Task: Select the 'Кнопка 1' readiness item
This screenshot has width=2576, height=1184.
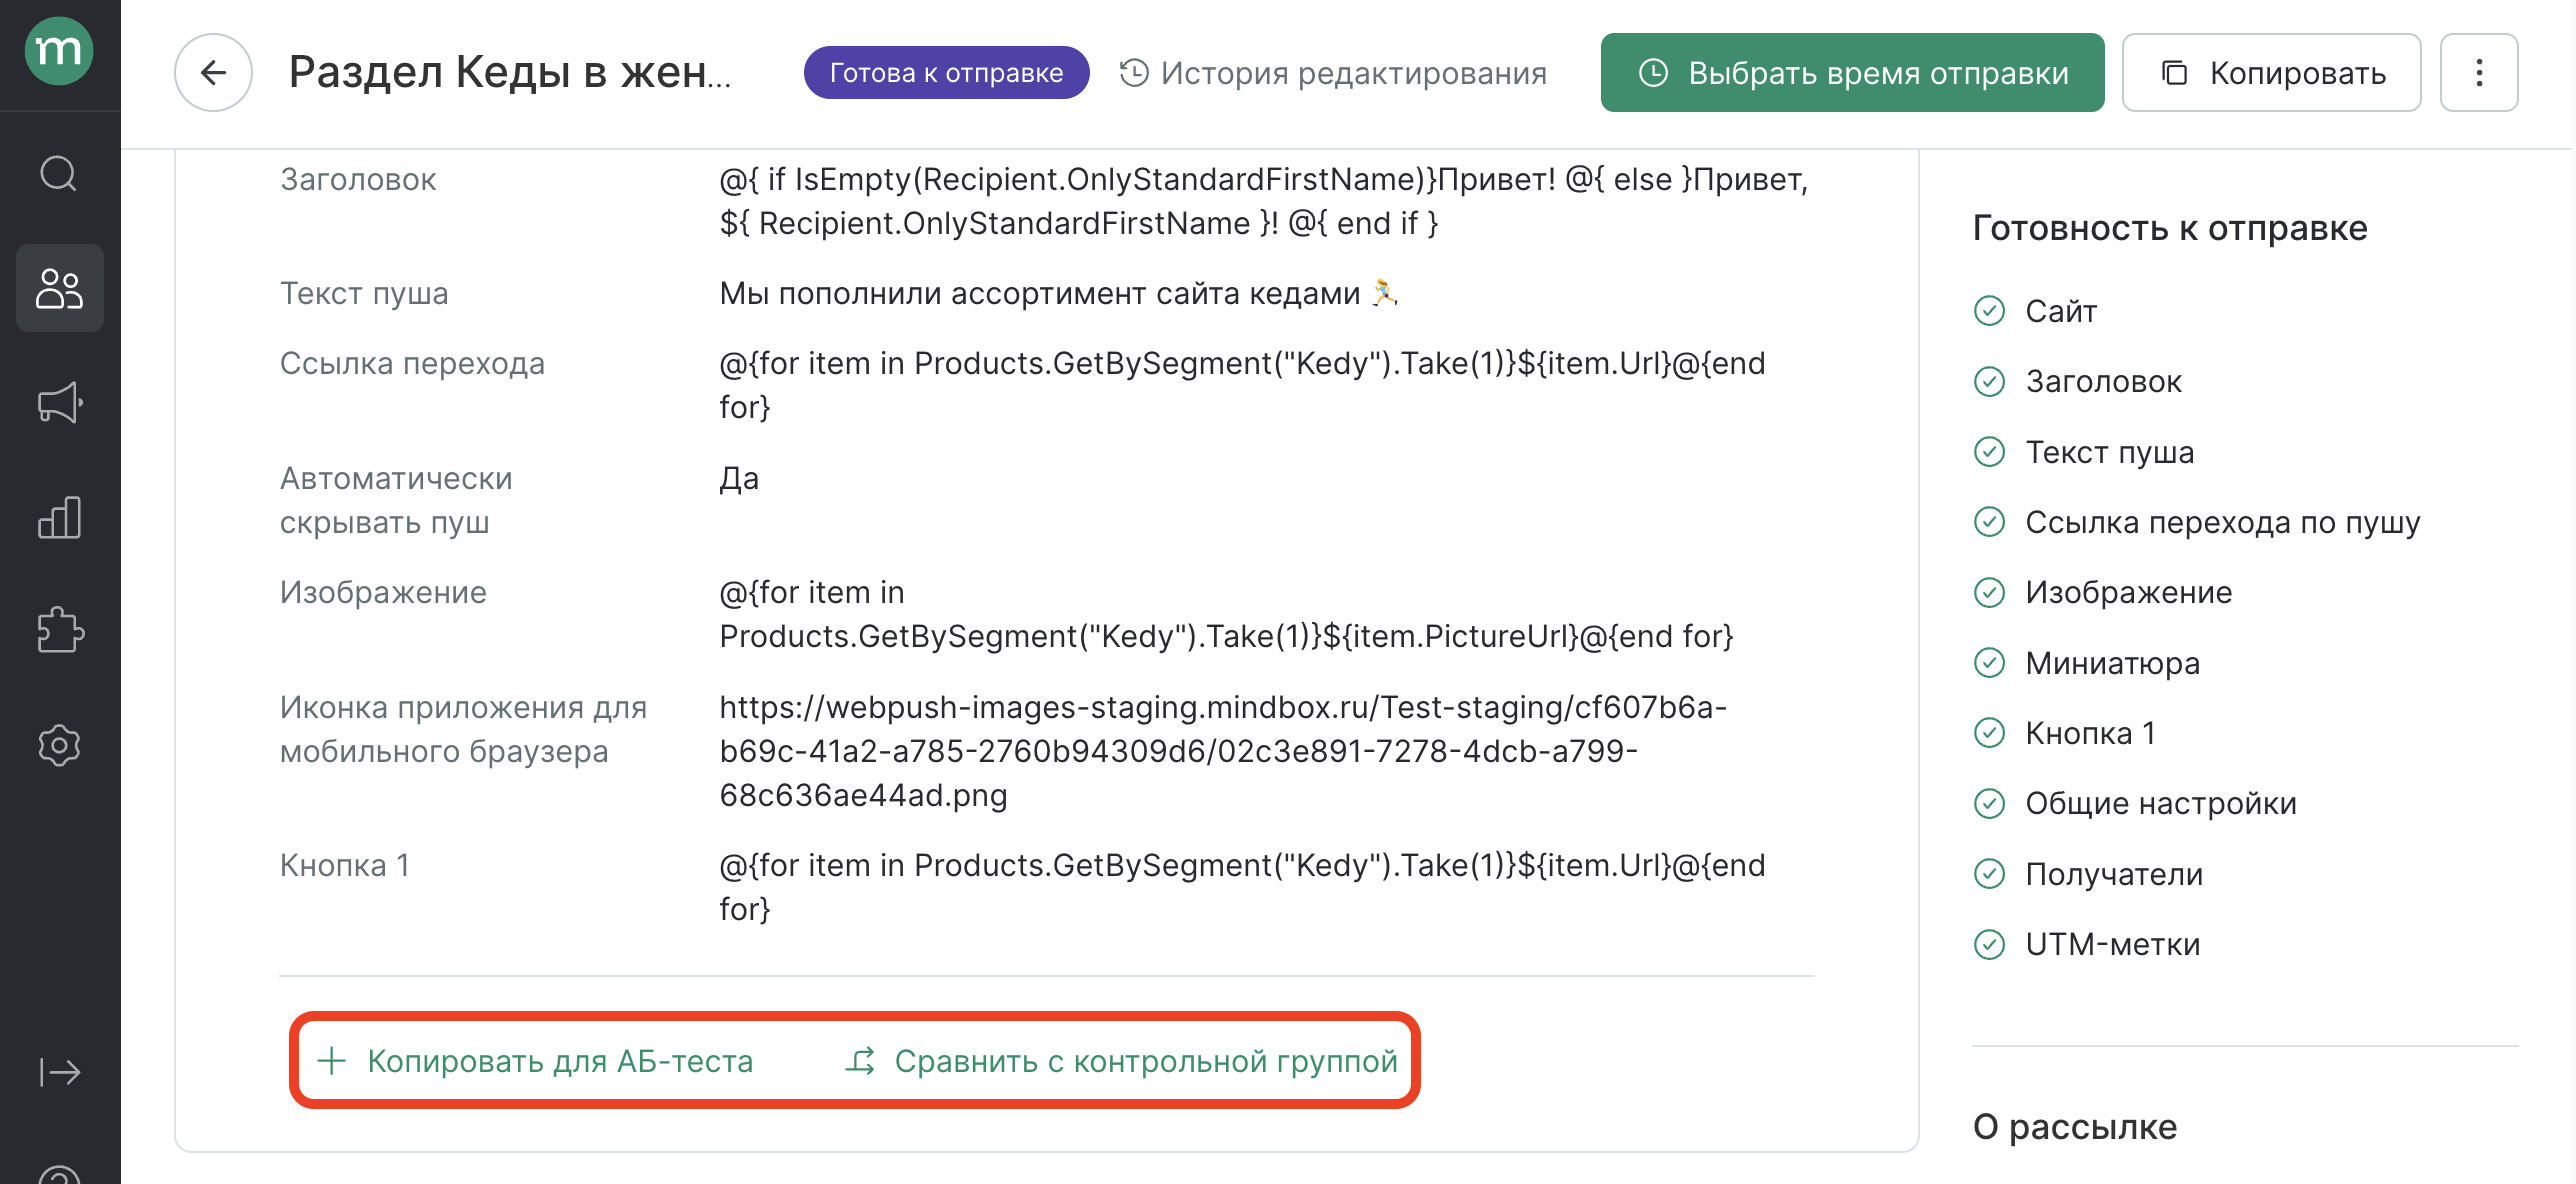Action: tap(2064, 733)
